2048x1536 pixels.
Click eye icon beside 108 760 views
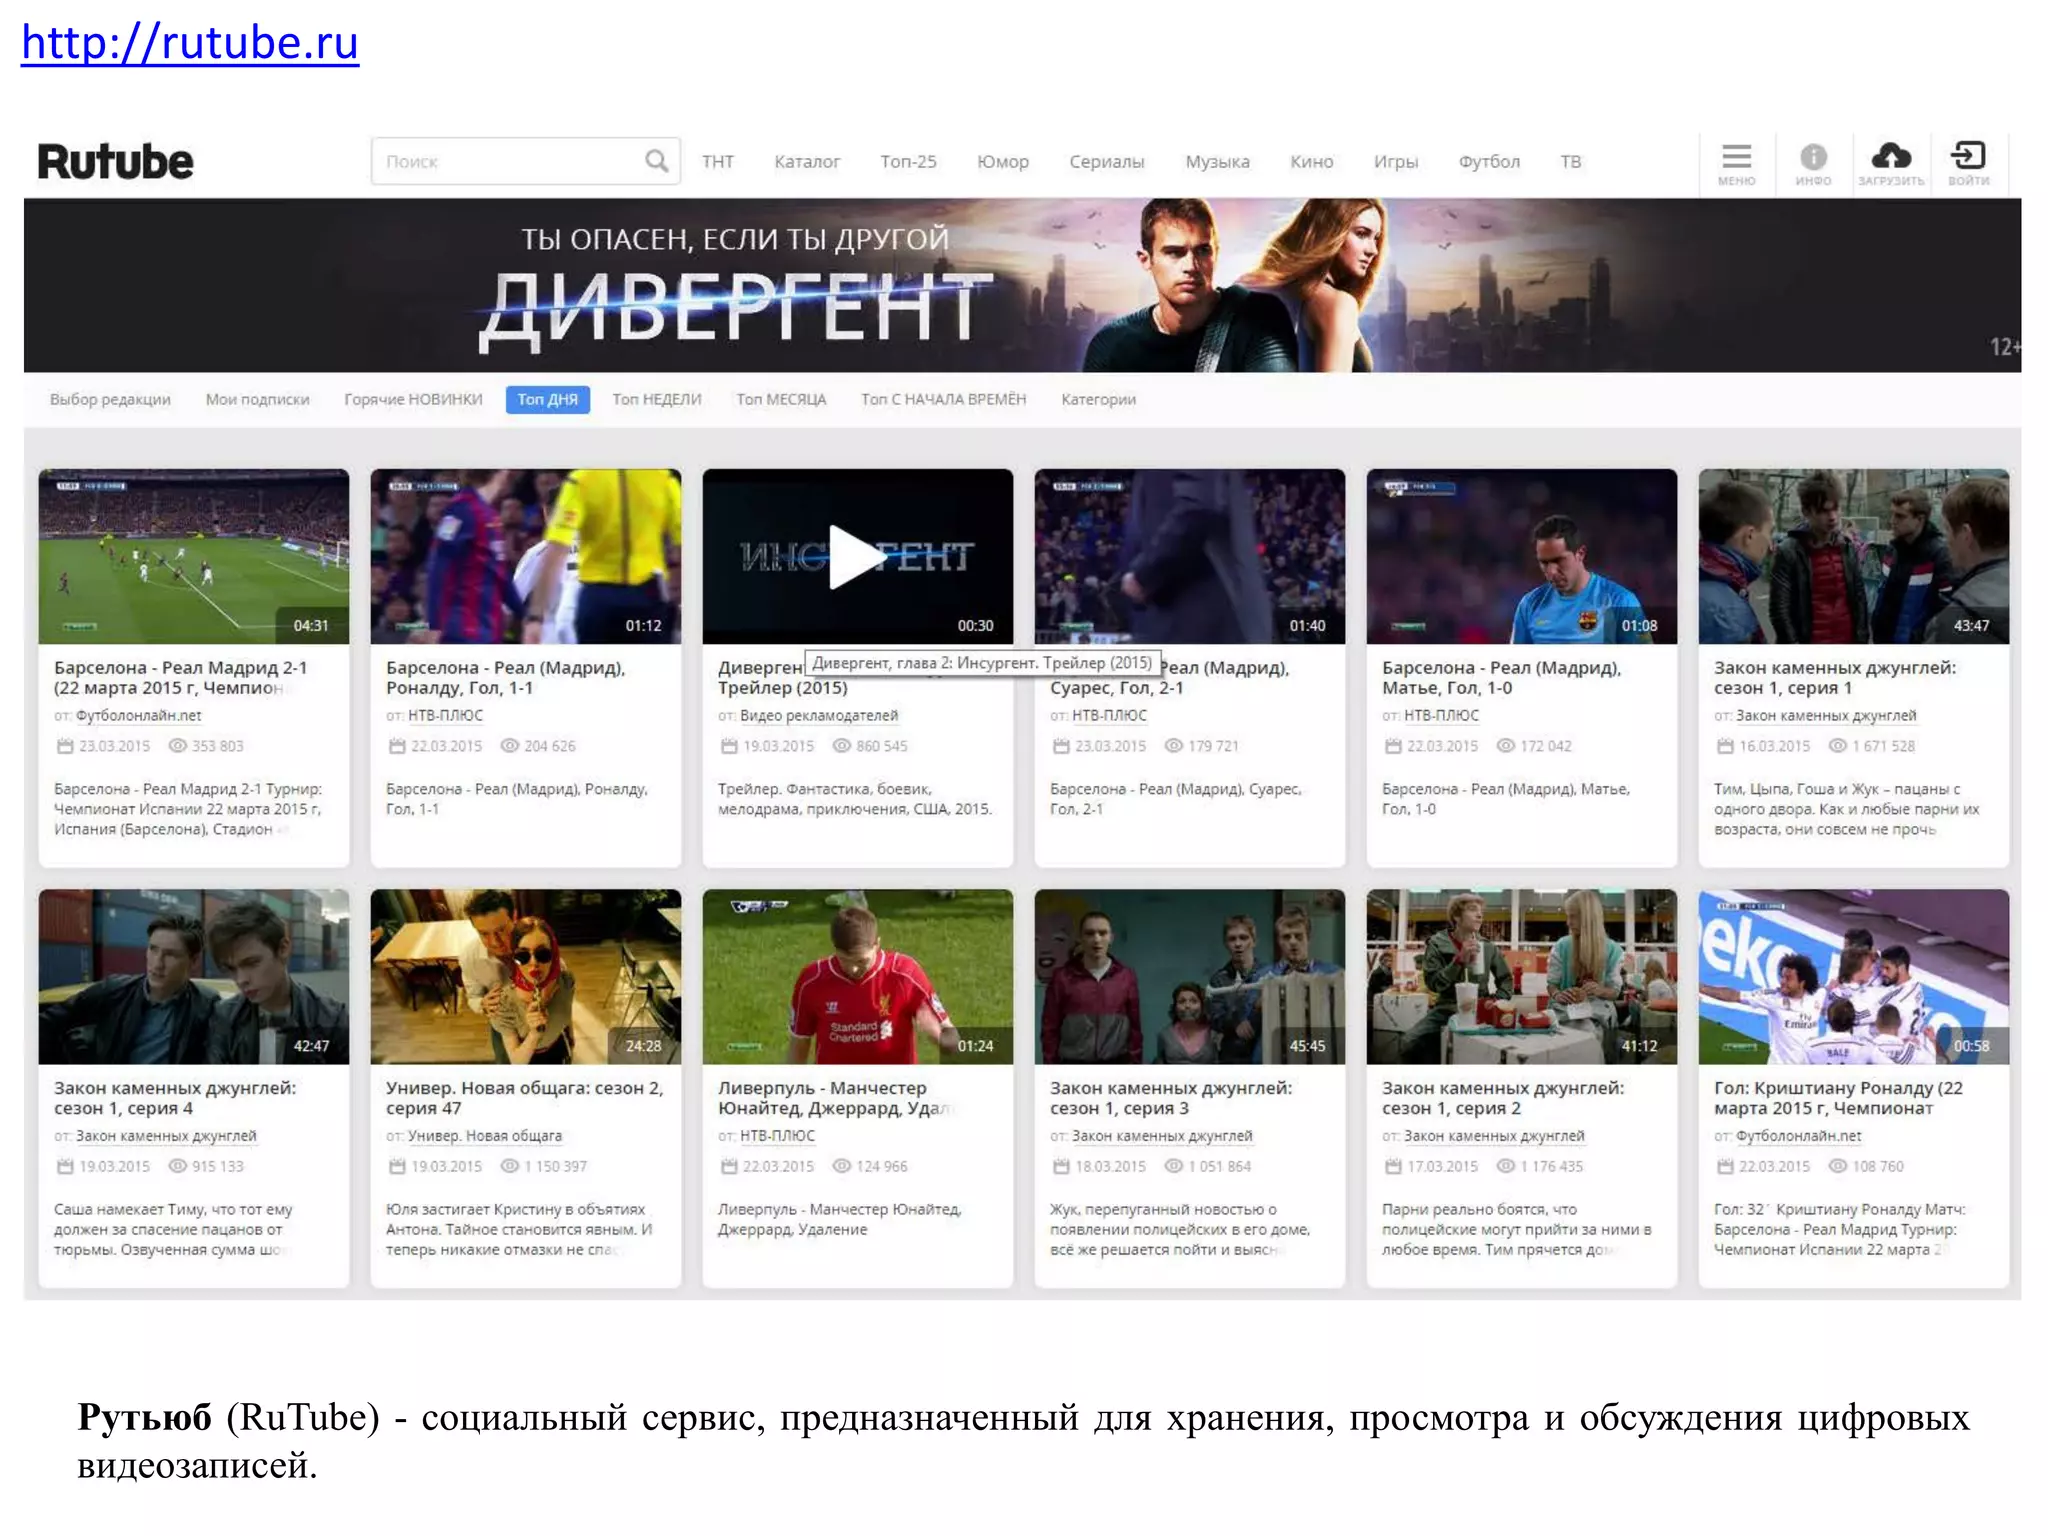[1838, 1166]
